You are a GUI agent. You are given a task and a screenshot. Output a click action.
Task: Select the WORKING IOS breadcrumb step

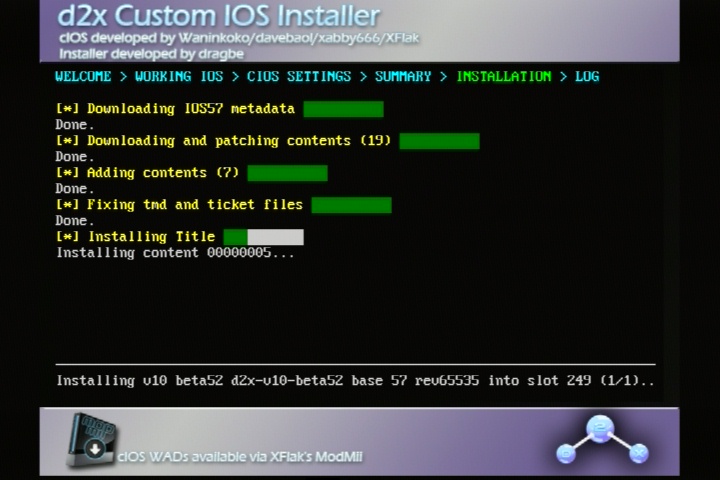pos(179,76)
